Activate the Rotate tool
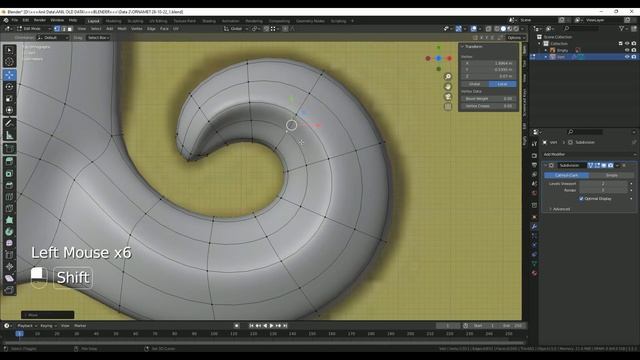The image size is (640, 360). [9, 87]
